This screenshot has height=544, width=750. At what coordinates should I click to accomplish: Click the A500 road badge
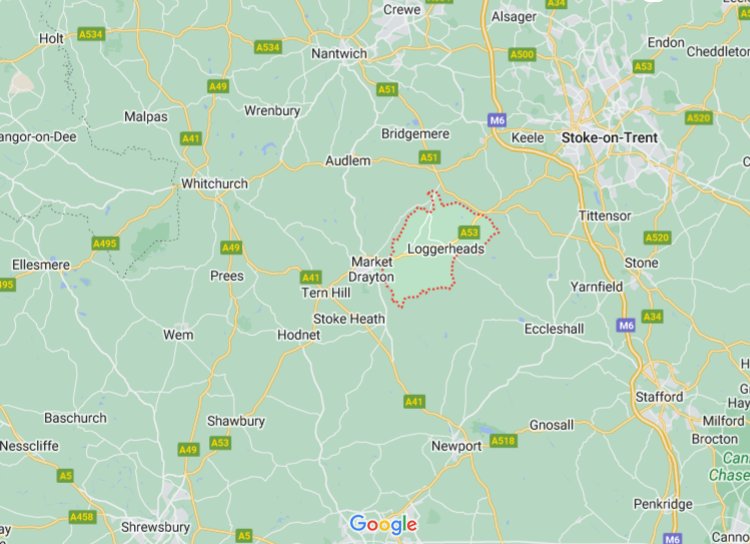pyautogui.click(x=522, y=55)
